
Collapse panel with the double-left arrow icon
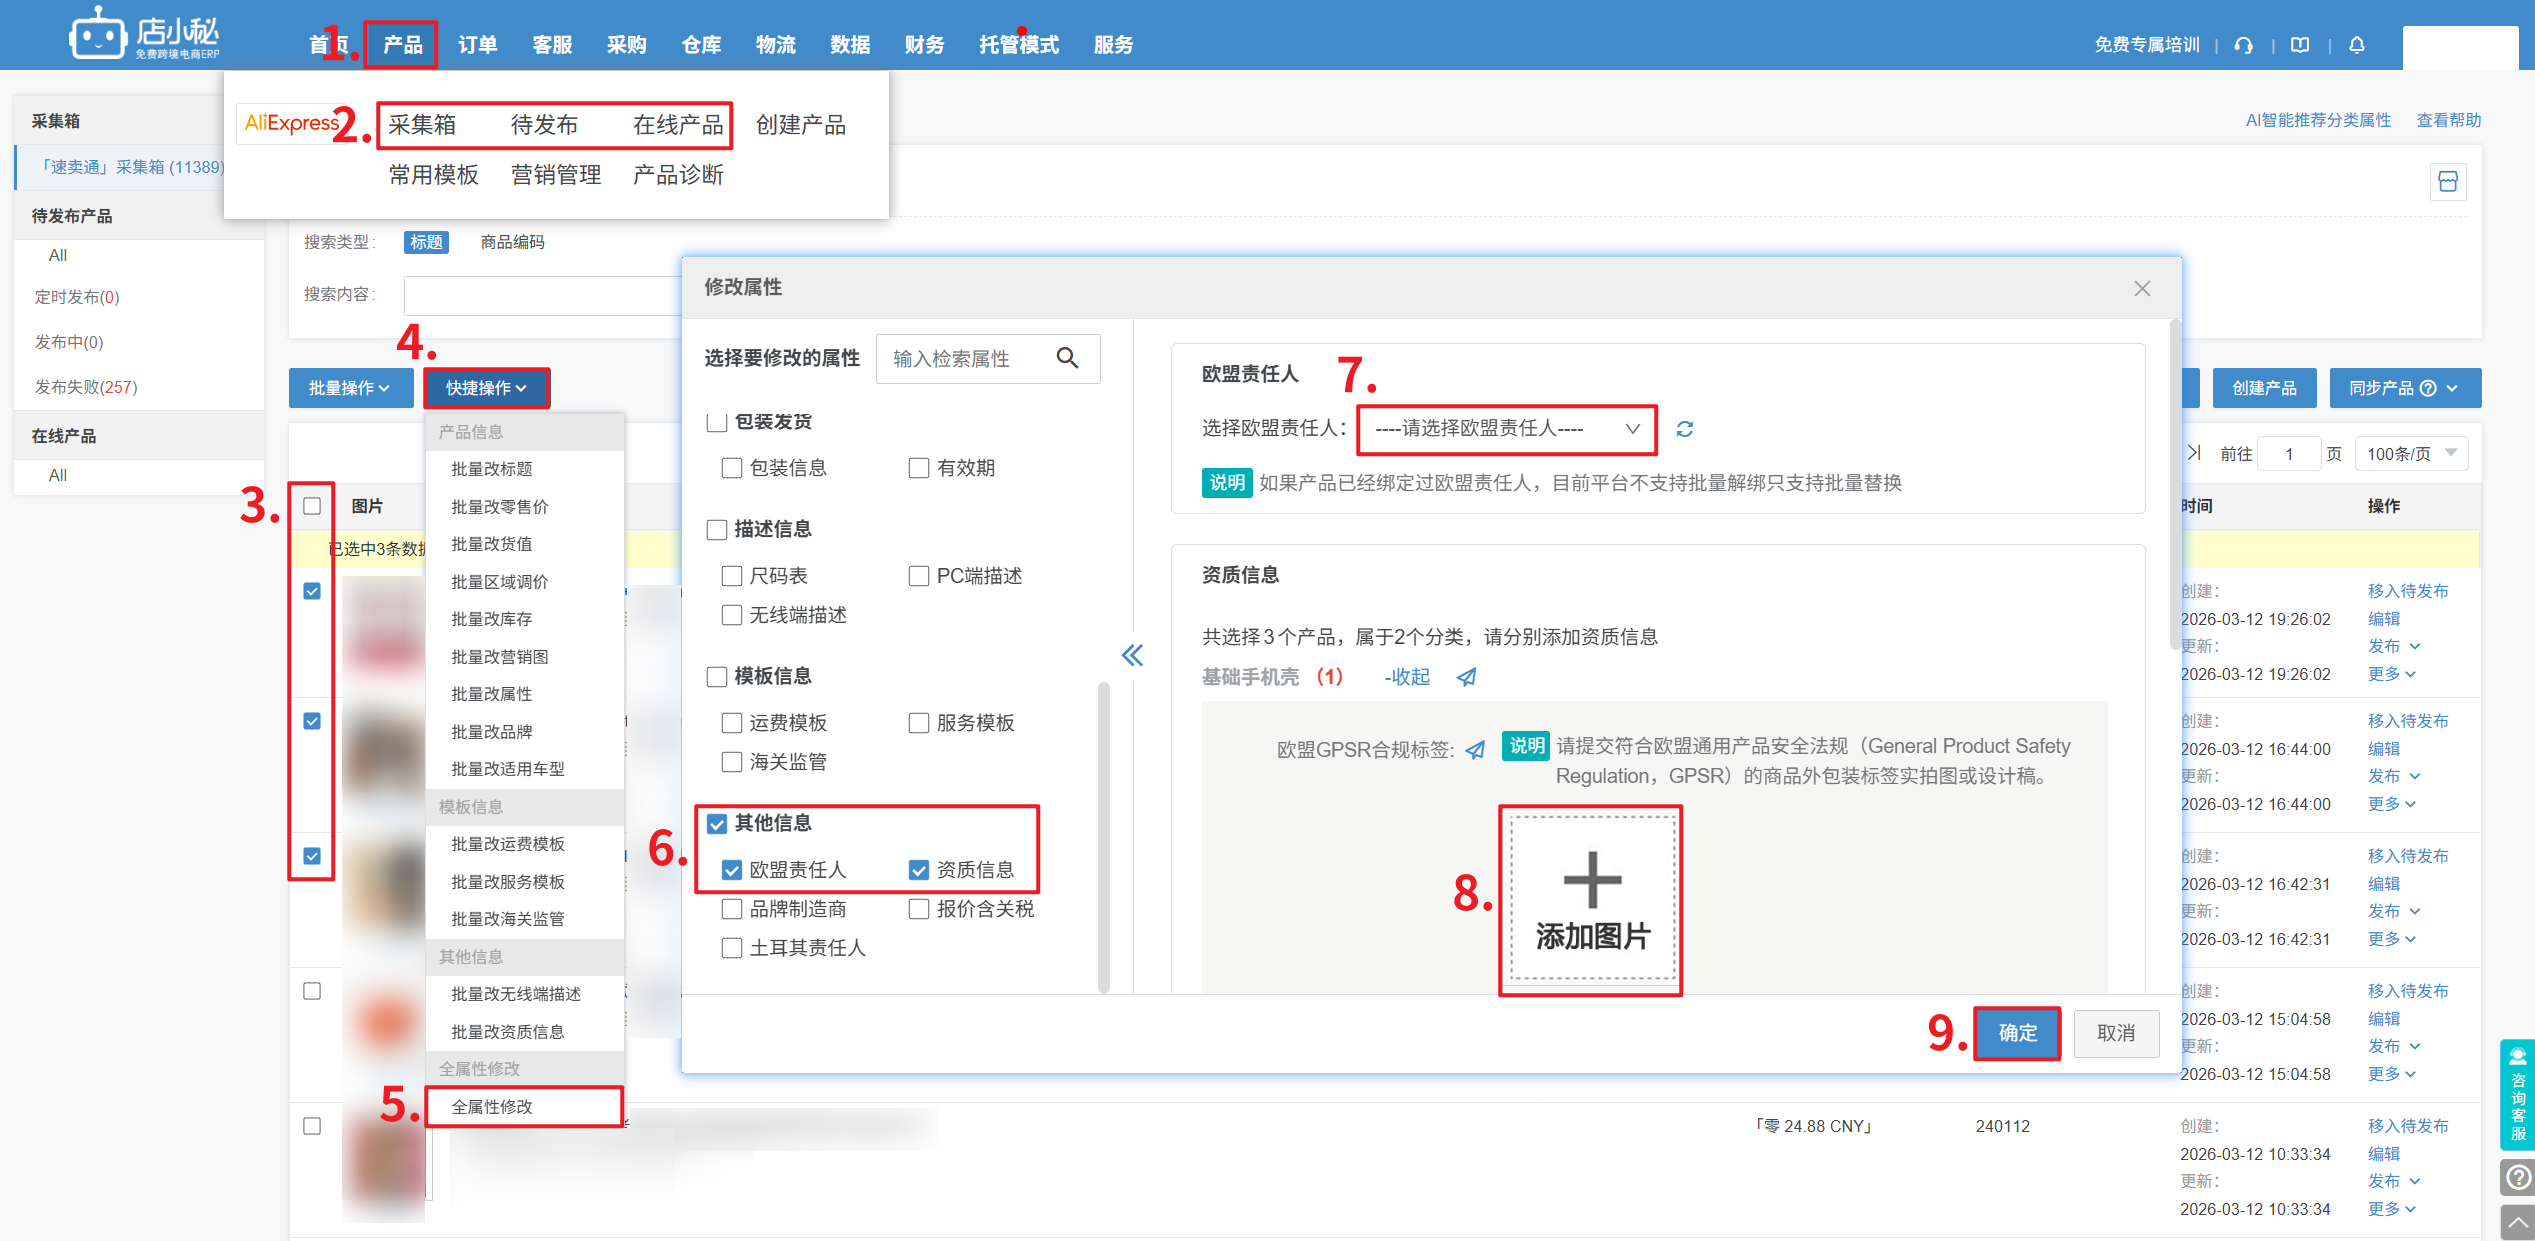pos(1132,656)
